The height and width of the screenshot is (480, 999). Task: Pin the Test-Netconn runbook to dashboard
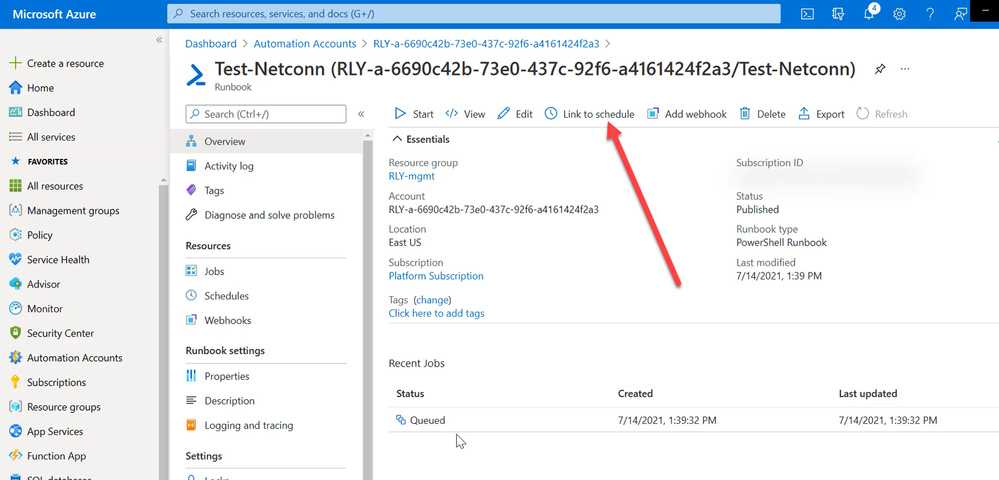coord(880,69)
